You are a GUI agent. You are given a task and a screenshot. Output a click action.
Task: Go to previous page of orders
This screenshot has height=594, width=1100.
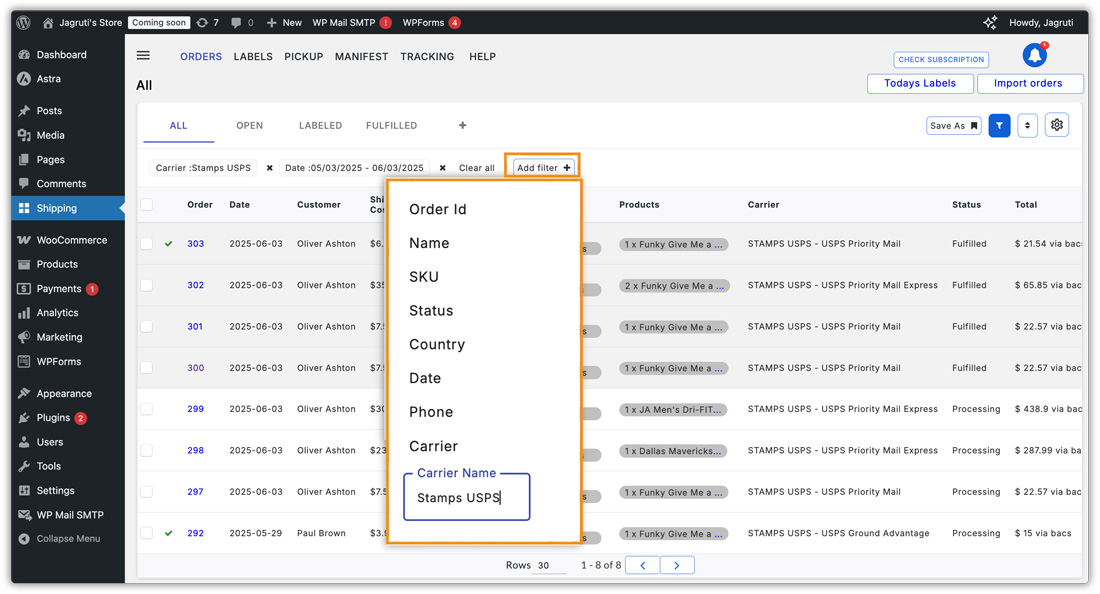tap(642, 565)
